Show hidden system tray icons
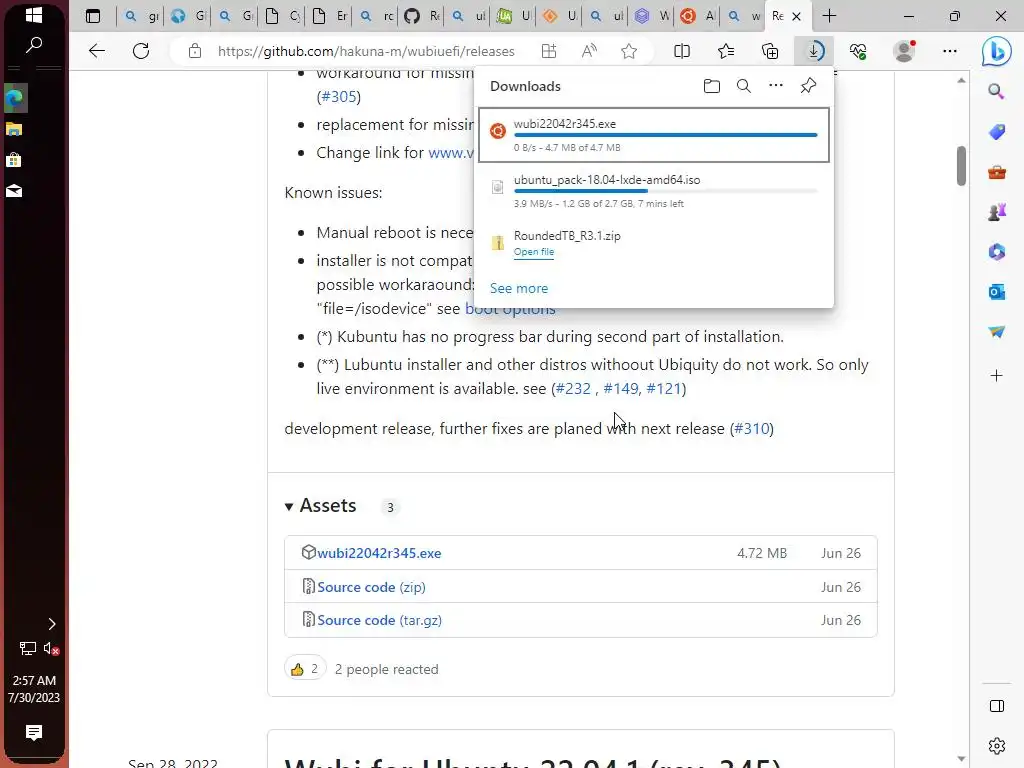This screenshot has width=1024, height=768. pyautogui.click(x=52, y=624)
